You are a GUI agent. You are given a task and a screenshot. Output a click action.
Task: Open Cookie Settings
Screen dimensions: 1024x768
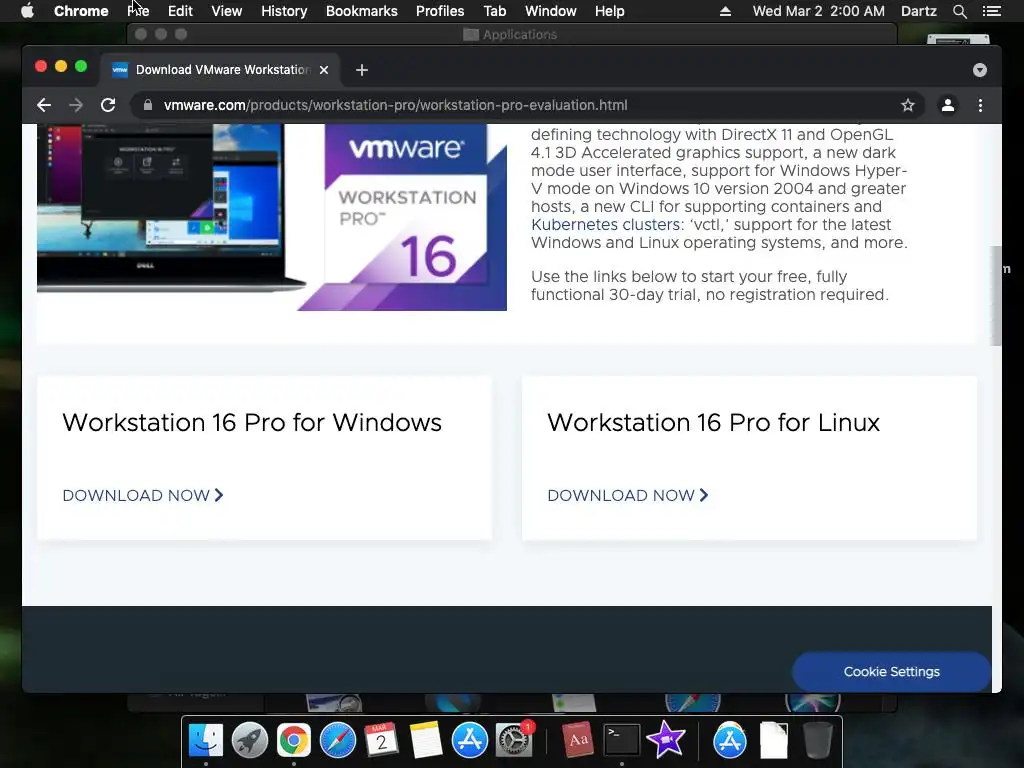tap(891, 672)
